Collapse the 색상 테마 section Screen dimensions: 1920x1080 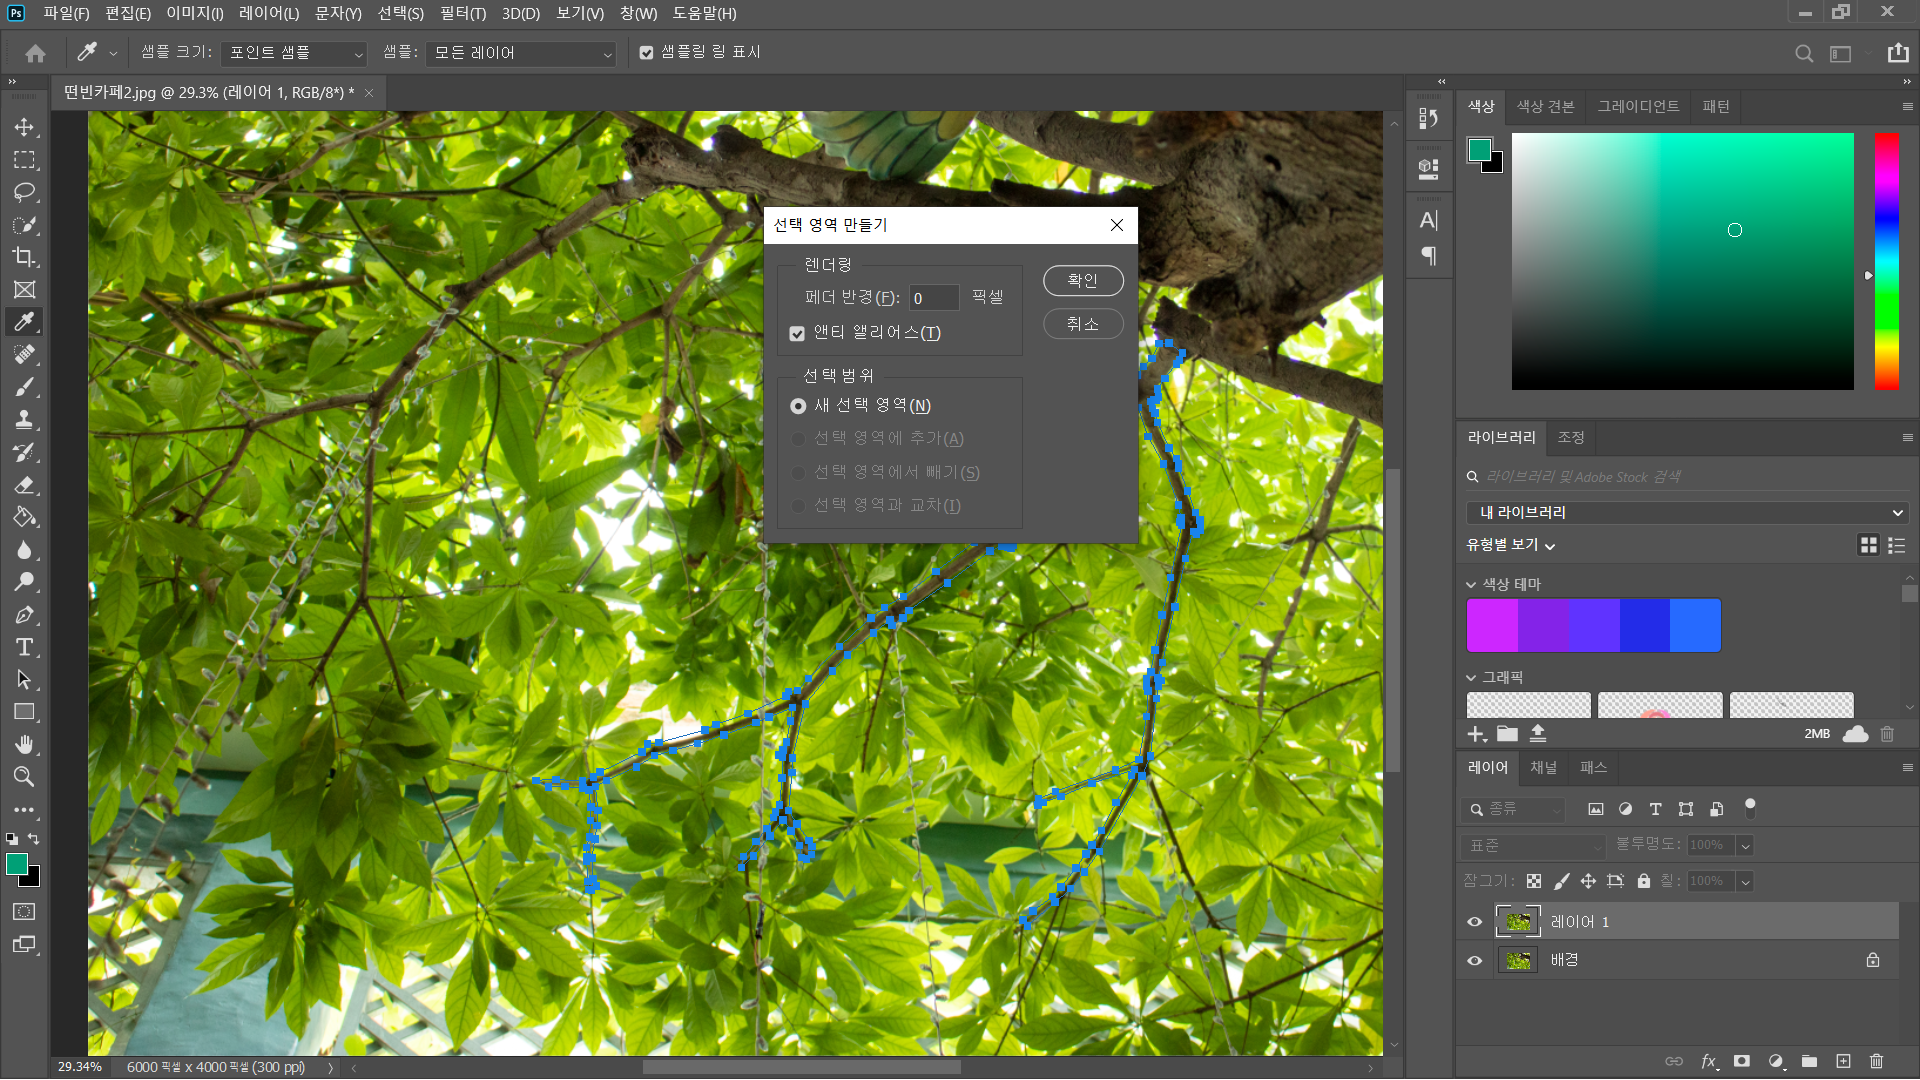[1471, 585]
